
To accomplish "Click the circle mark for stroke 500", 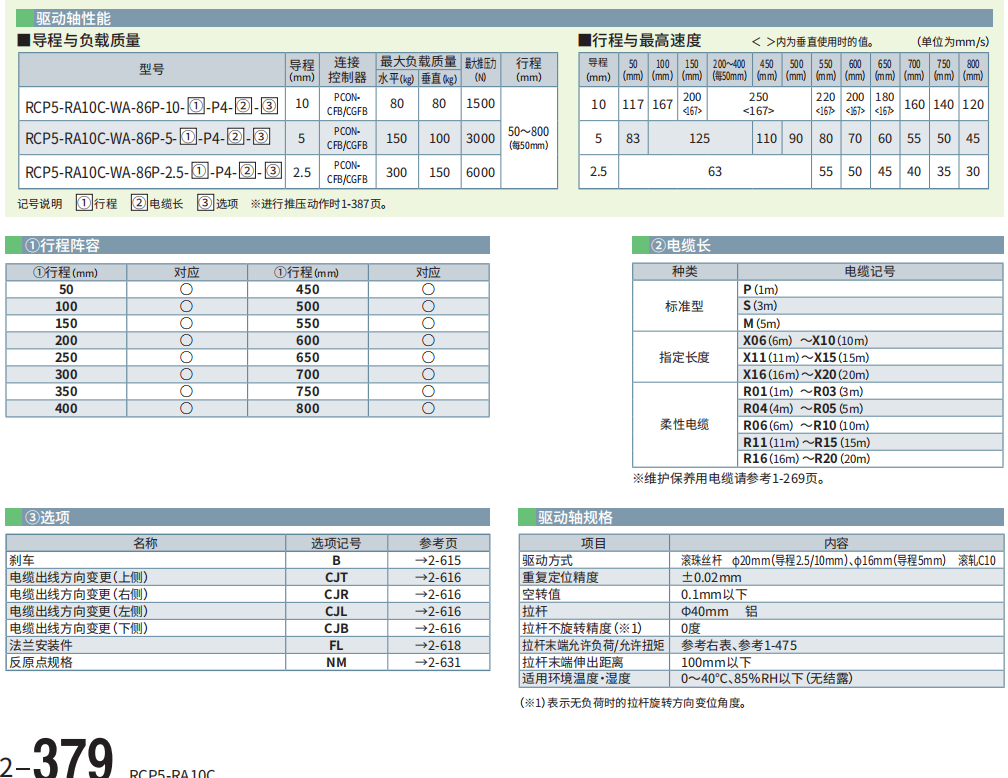I will pyautogui.click(x=428, y=306).
